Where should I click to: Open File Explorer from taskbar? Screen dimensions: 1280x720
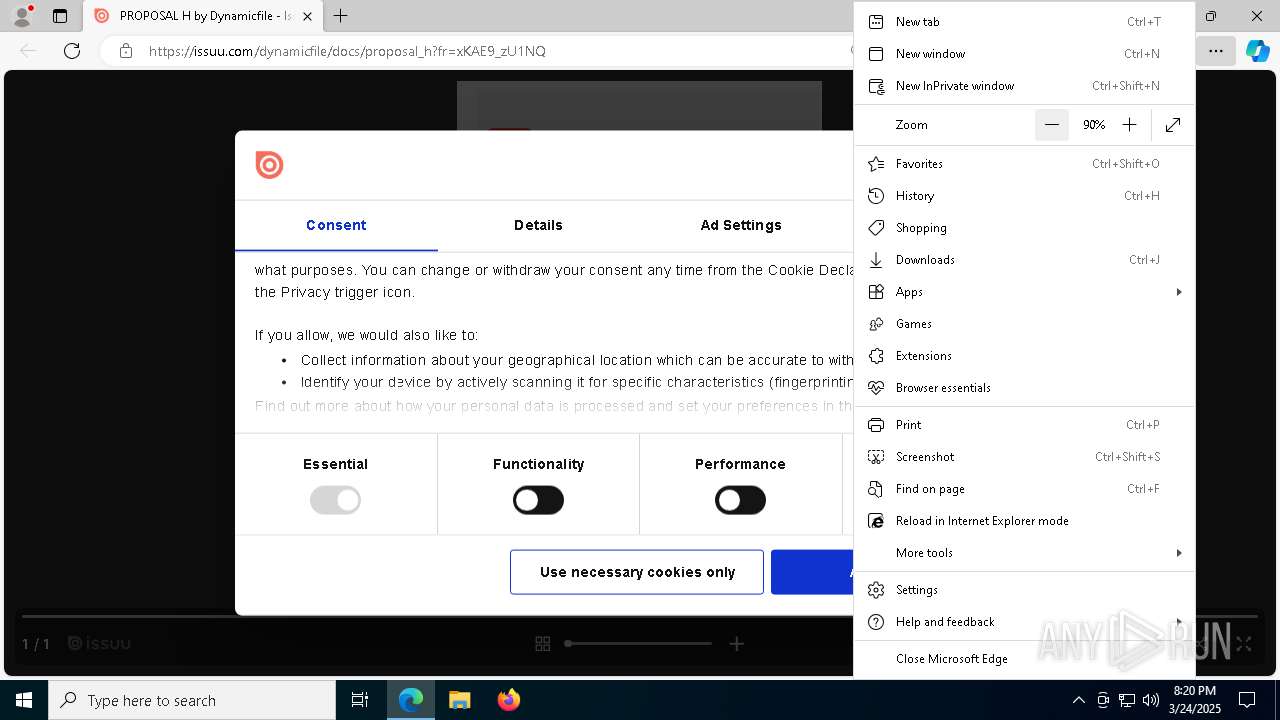[x=459, y=700]
